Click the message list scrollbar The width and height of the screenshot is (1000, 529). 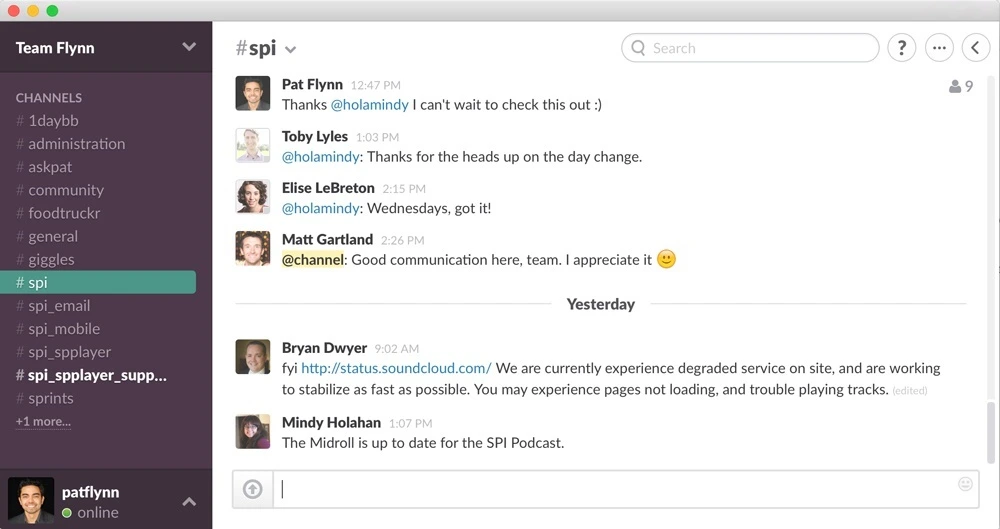tap(991, 430)
